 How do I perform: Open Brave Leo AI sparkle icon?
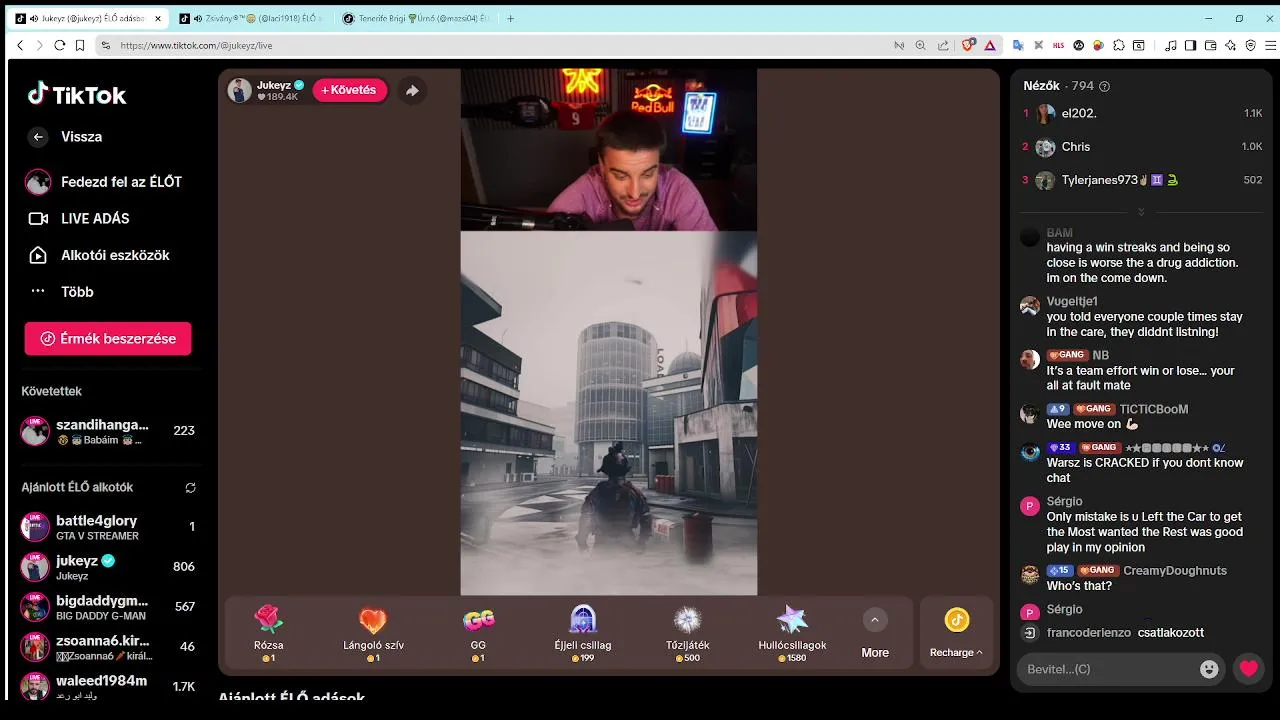pyautogui.click(x=1230, y=45)
